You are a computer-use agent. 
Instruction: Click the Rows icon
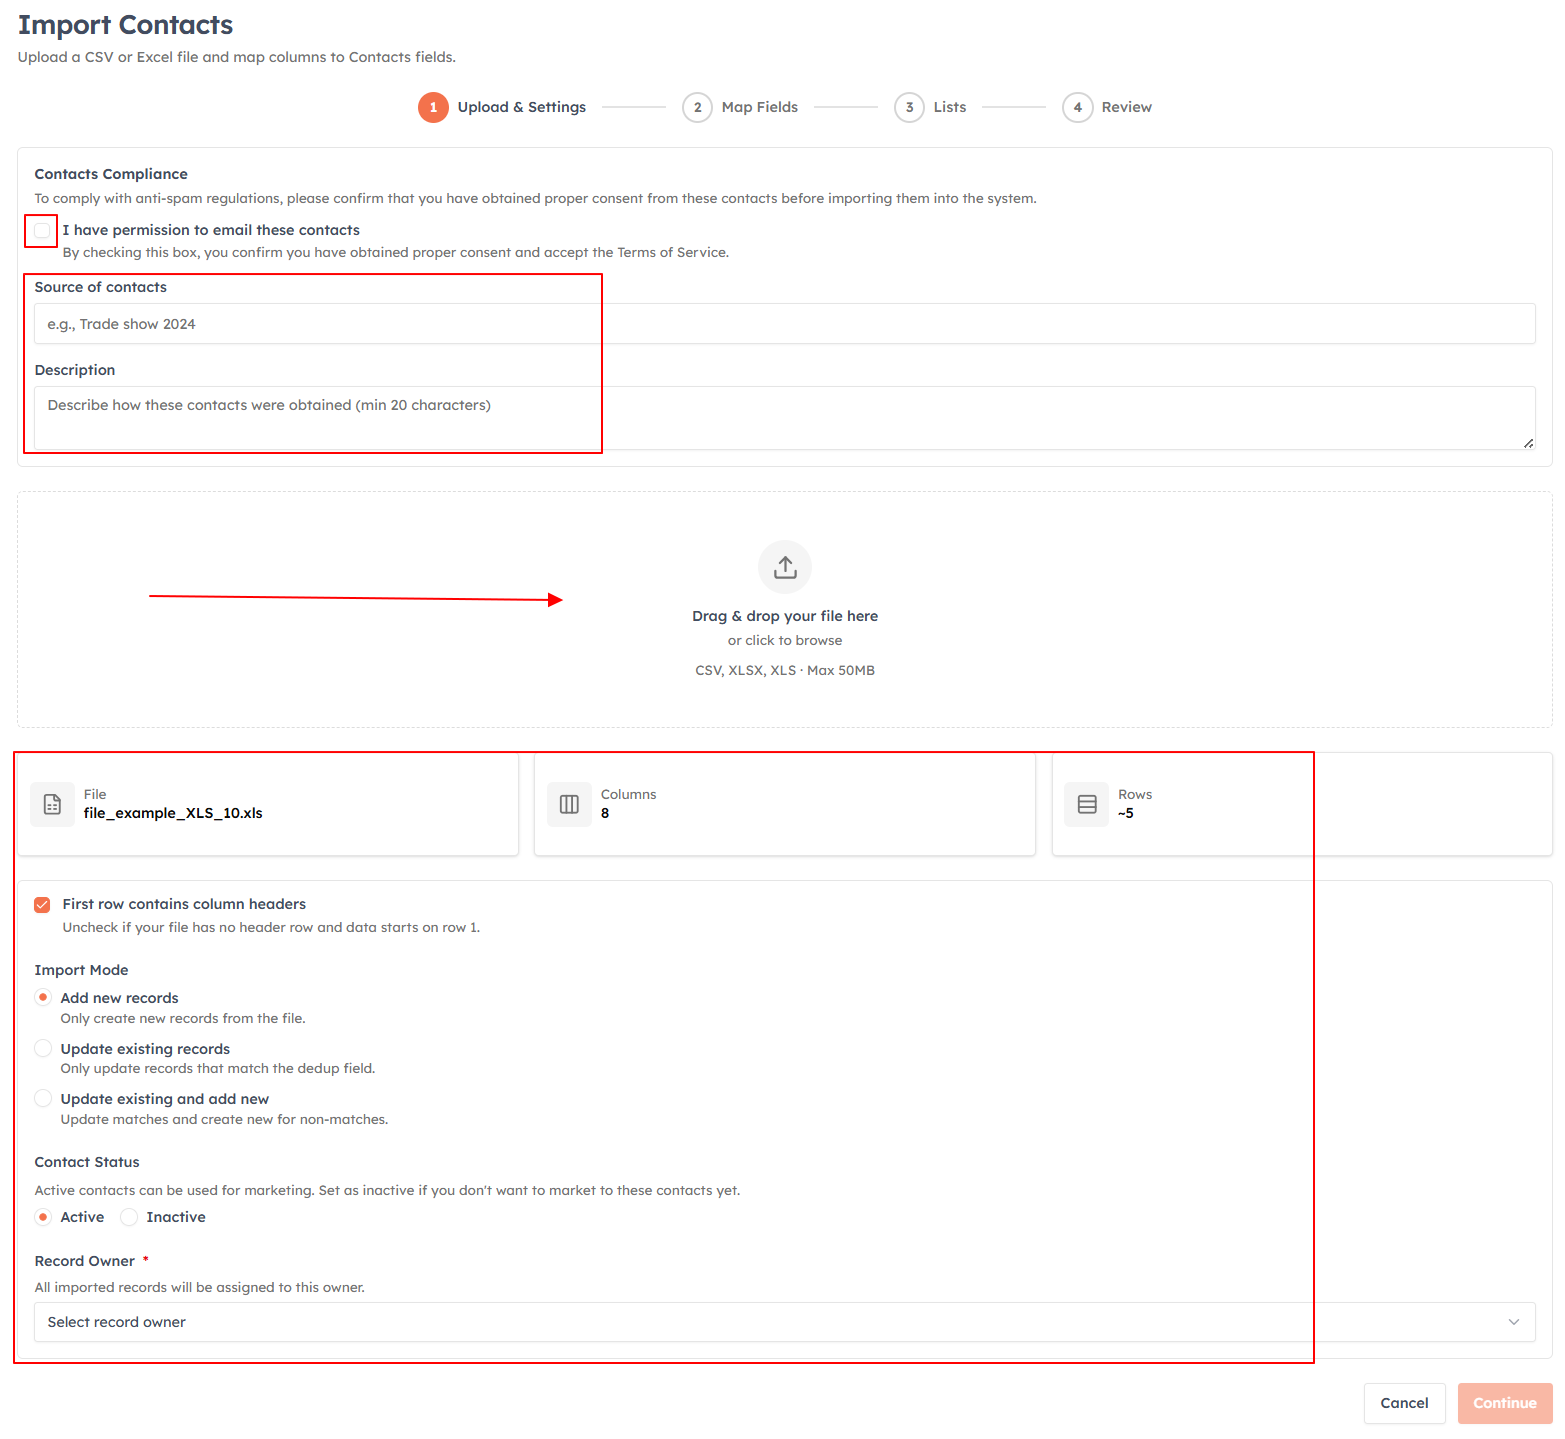(x=1087, y=804)
